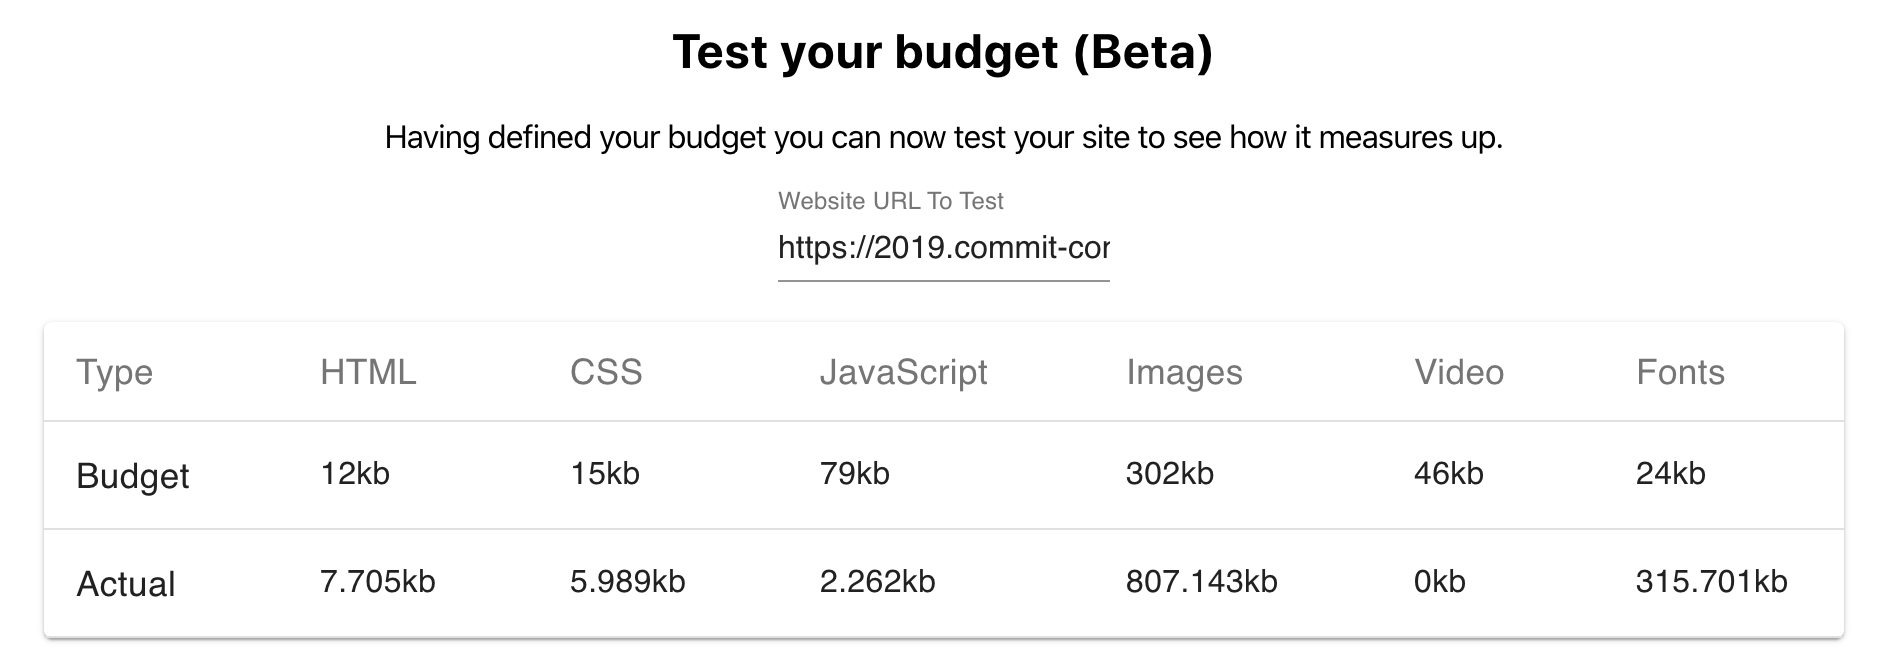Click the 12kb HTML budget cell

(x=355, y=473)
